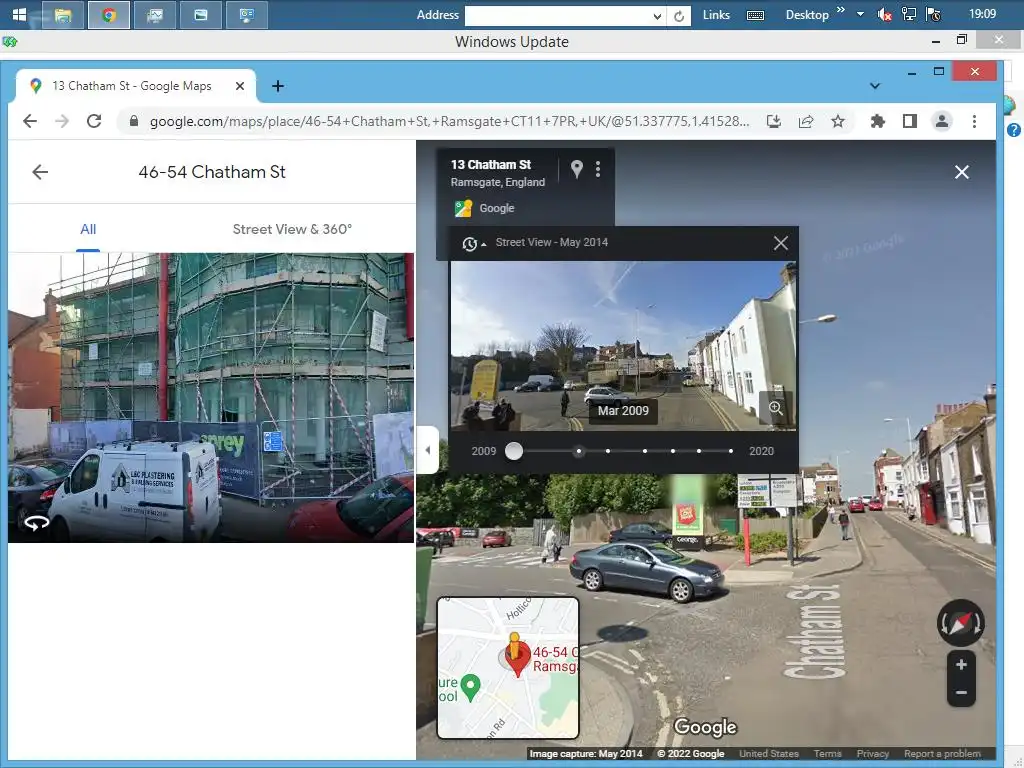The height and width of the screenshot is (768, 1024).
Task: Open the taskbar Address dropdown arrow
Action: (657, 16)
